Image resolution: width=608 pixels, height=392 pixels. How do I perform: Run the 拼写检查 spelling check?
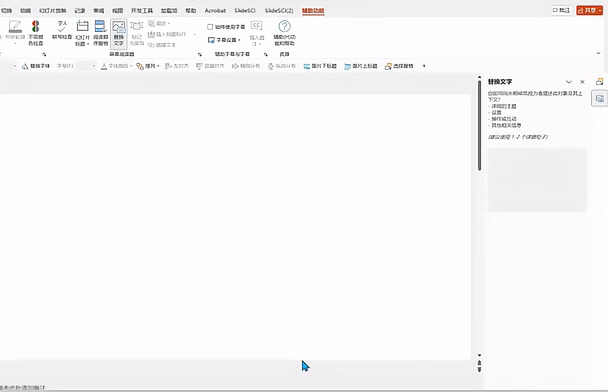pyautogui.click(x=62, y=30)
